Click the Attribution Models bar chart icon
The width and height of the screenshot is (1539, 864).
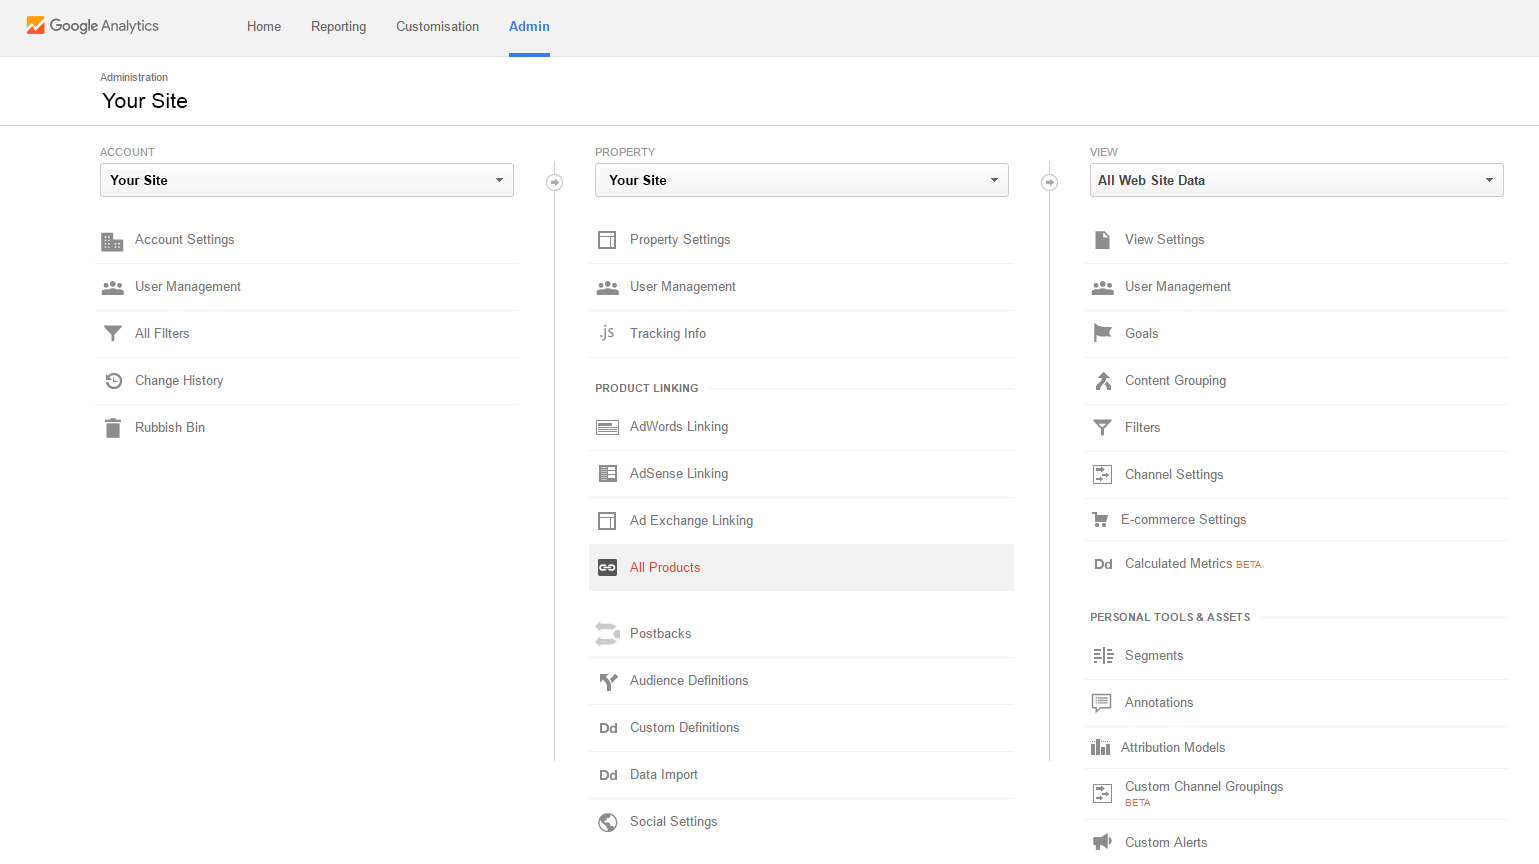click(1100, 747)
